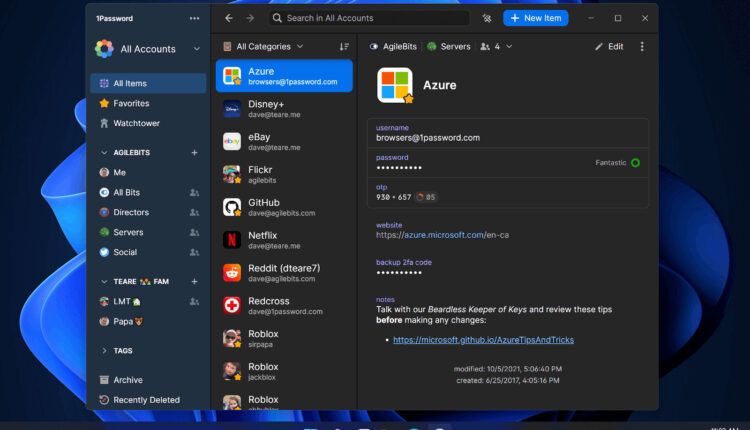750x430 pixels.
Task: Open the AzureTipsAndTricks github link
Action: [483, 340]
